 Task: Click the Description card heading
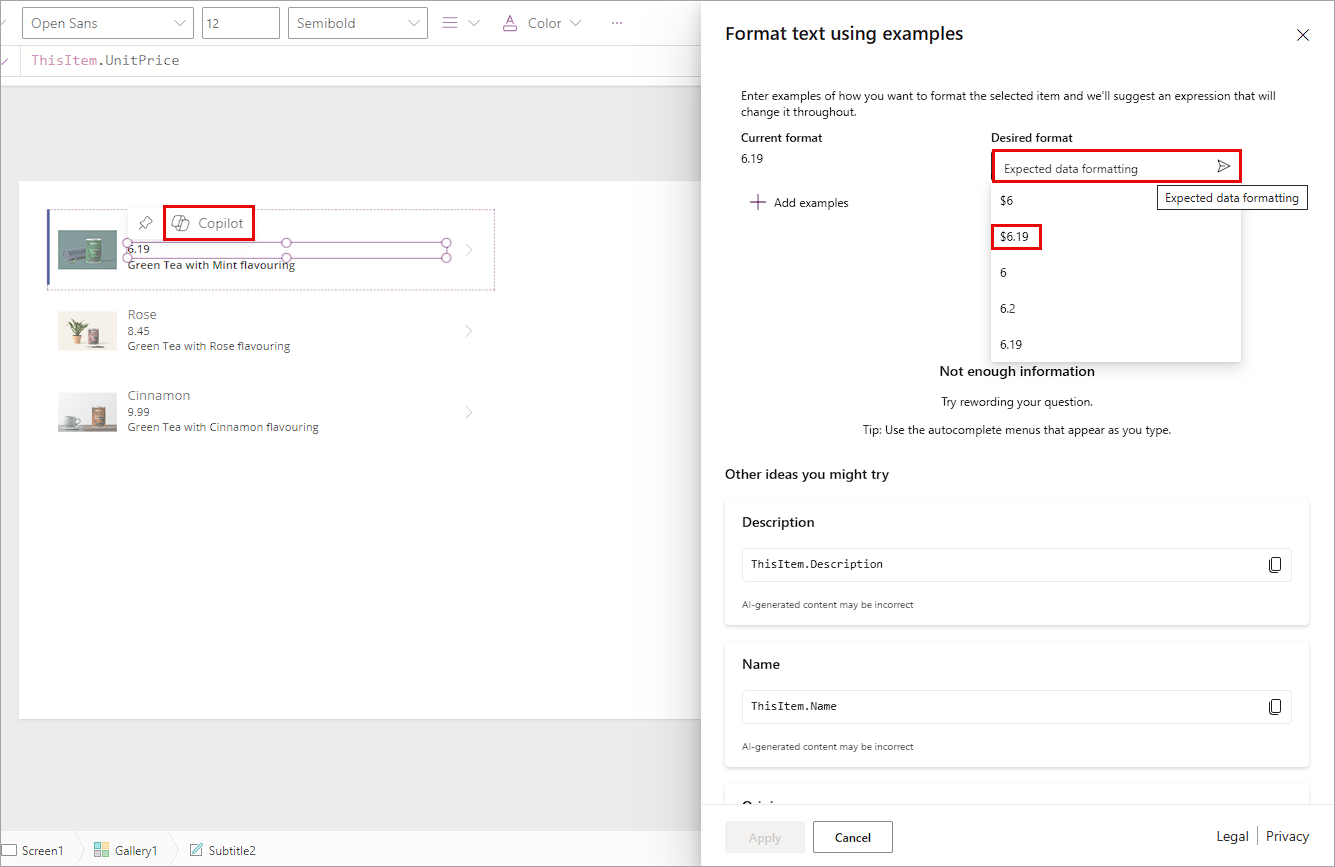(778, 523)
